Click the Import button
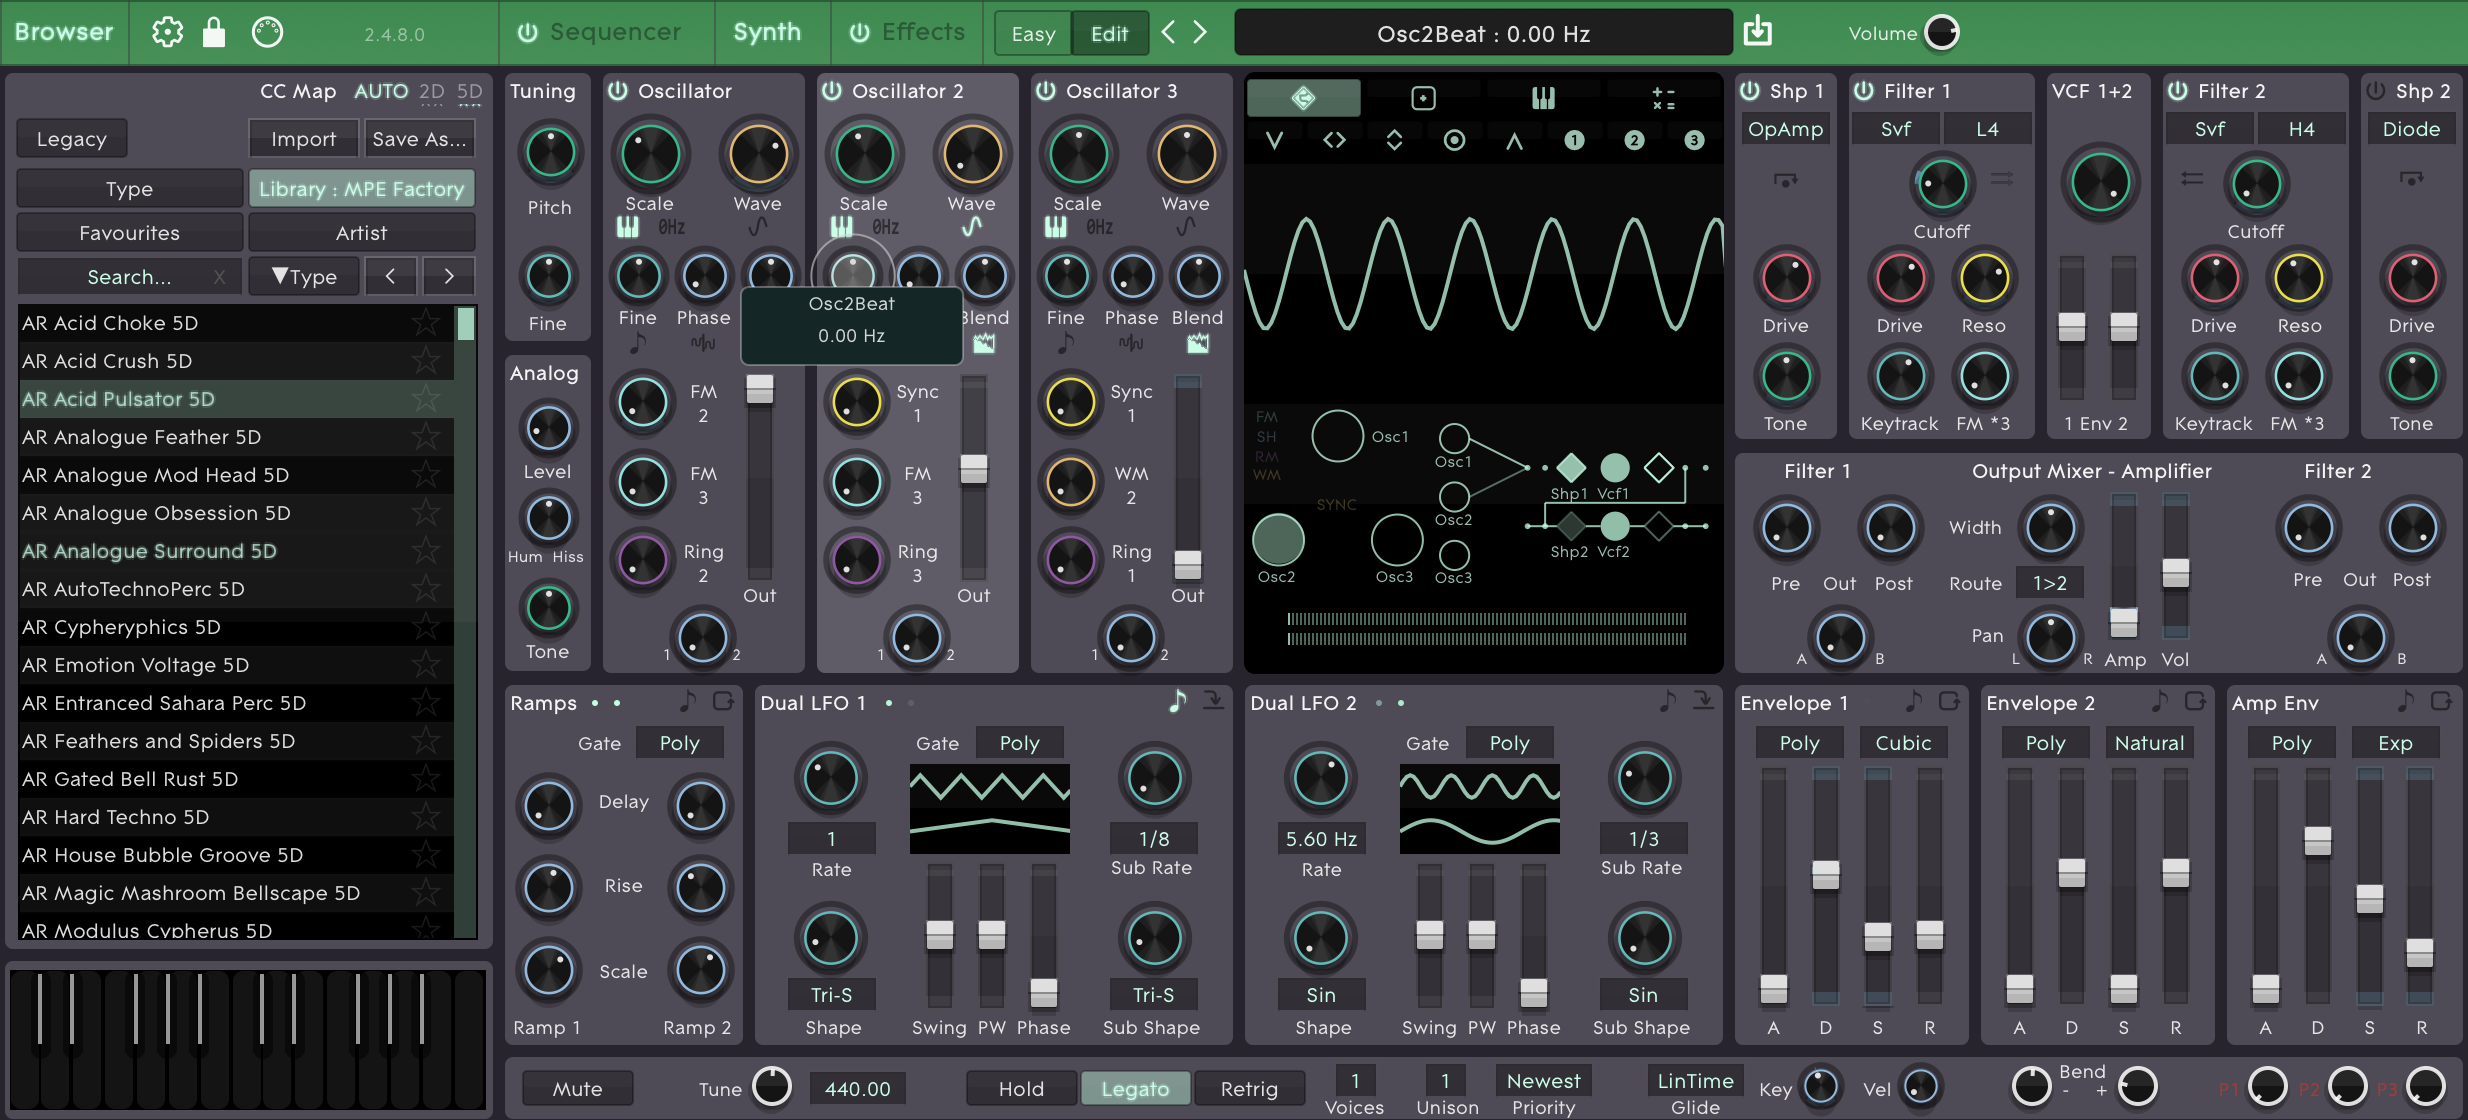The width and height of the screenshot is (2468, 1120). (303, 139)
